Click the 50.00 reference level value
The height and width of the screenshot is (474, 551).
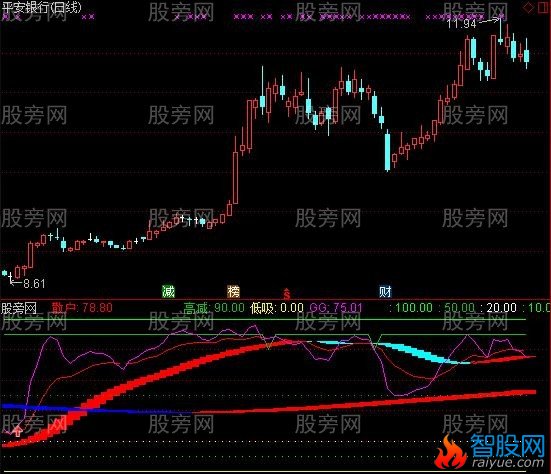[x=459, y=308]
